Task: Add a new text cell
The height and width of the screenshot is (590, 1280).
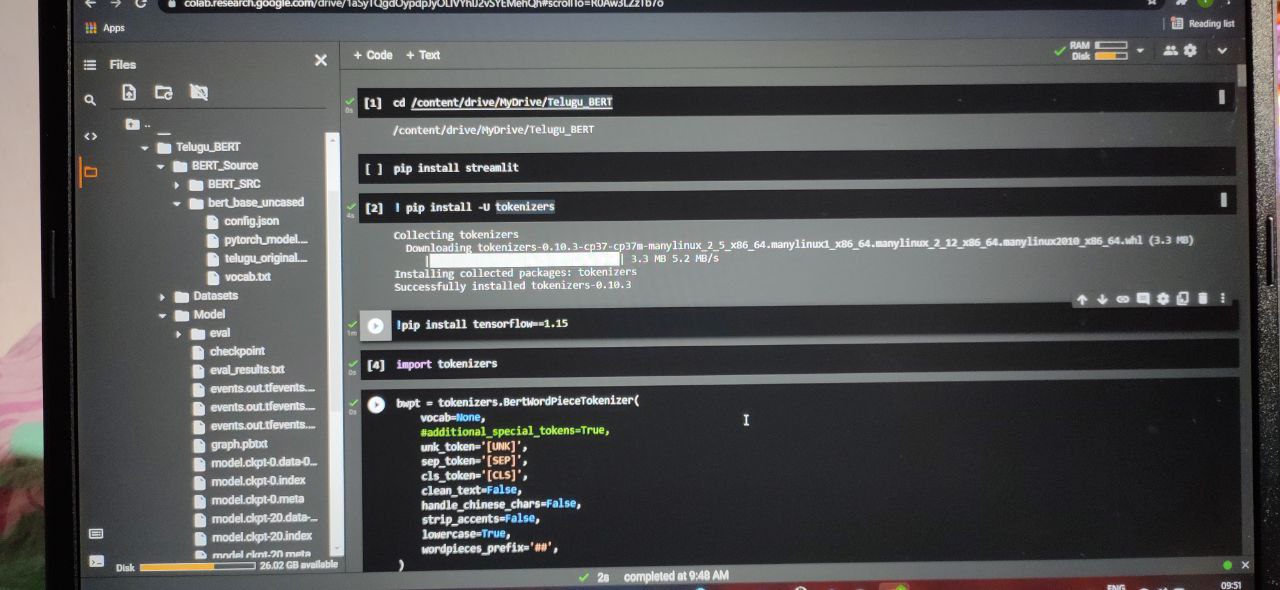Action: click(423, 55)
